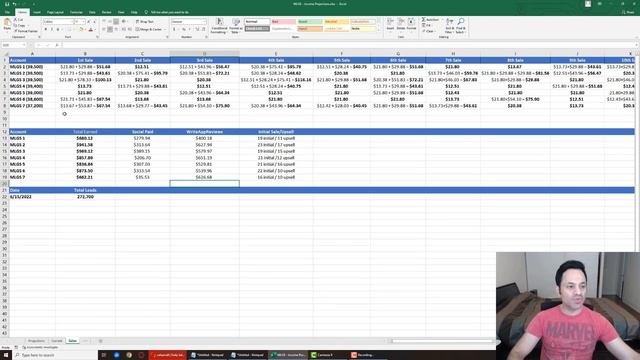Apply the Normal cell style

coord(257,21)
